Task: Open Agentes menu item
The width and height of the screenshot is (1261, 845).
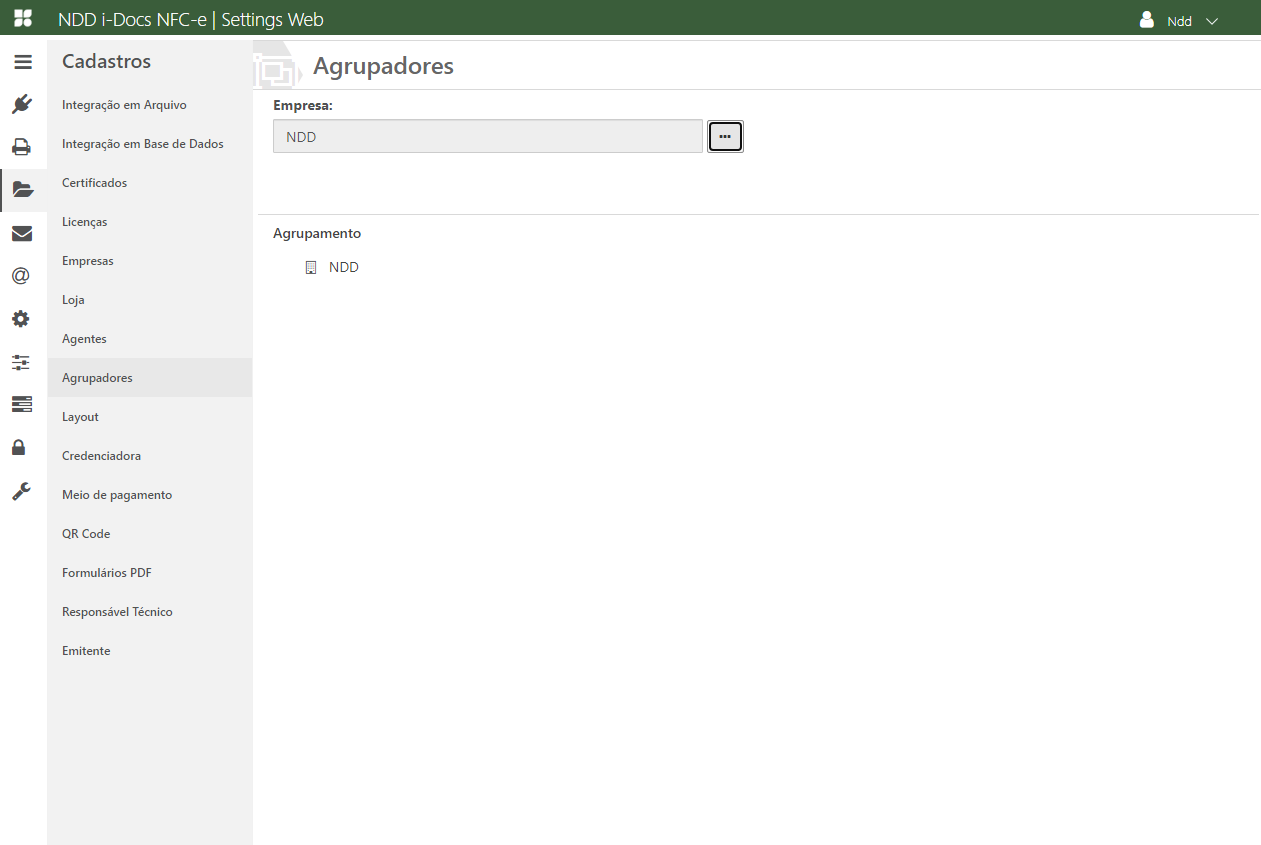Action: 150,339
